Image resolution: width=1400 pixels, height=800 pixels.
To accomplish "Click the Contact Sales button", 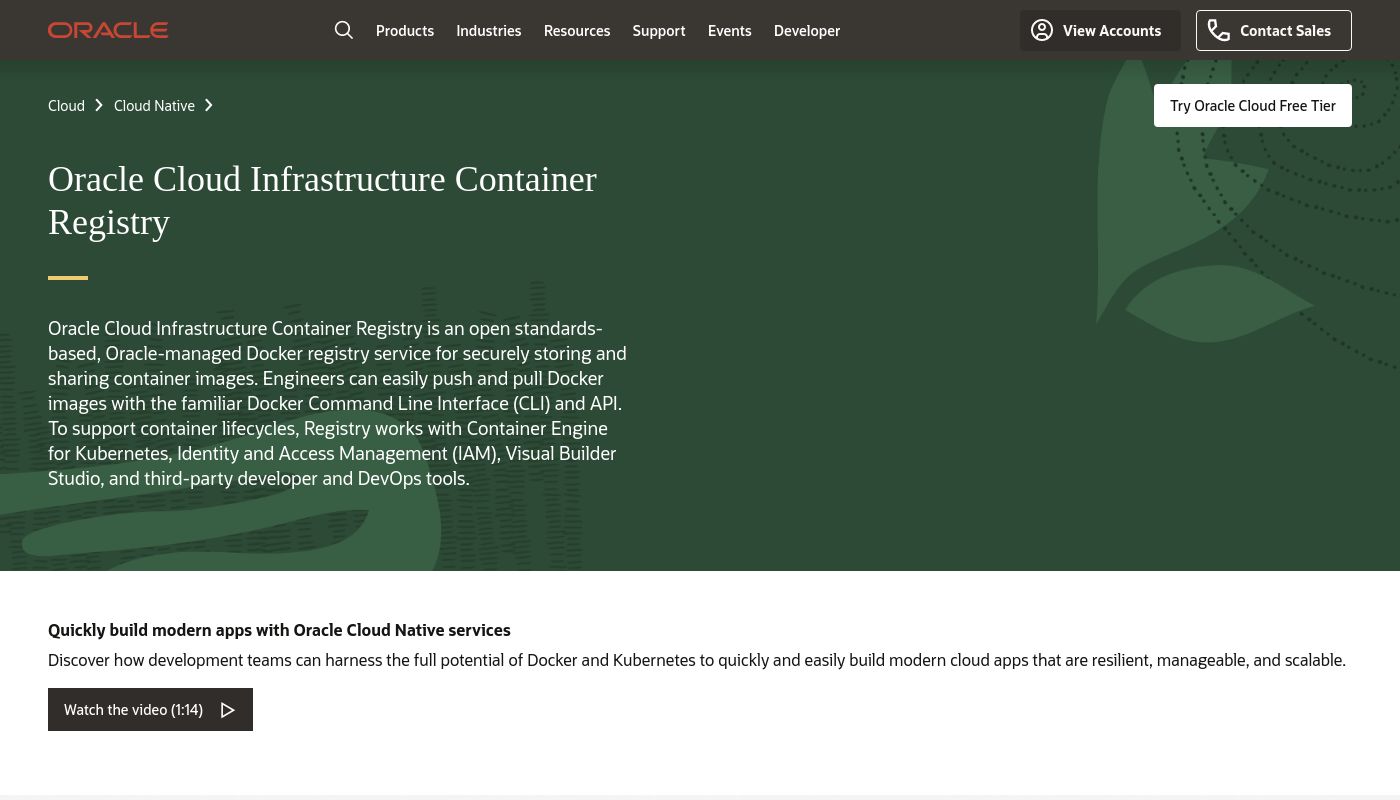I will (1274, 31).
